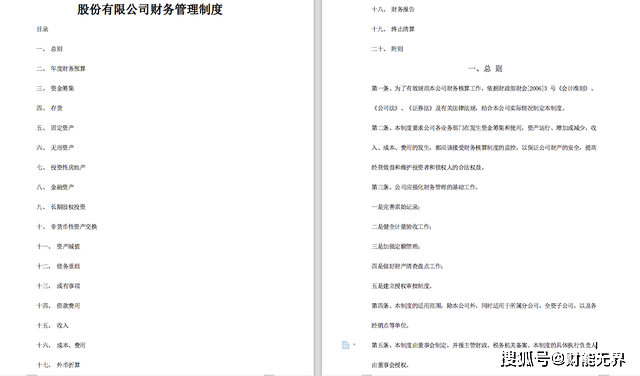Image resolution: width=640 pixels, height=376 pixels.
Task: Click the line 四是做好财产清查盘点工作
Action: (x=407, y=266)
